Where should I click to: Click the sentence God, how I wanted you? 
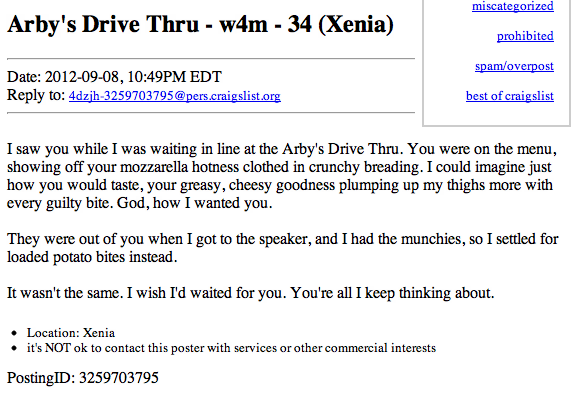click(194, 203)
